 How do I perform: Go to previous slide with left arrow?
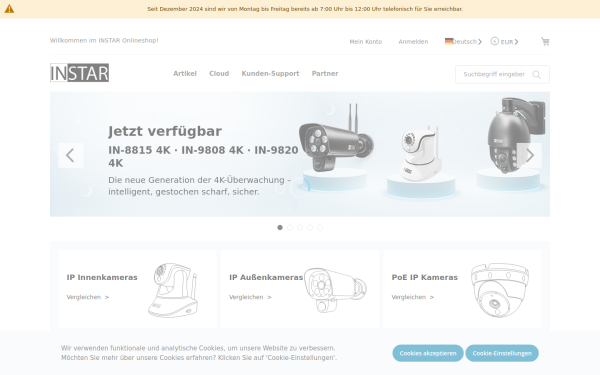click(70, 155)
